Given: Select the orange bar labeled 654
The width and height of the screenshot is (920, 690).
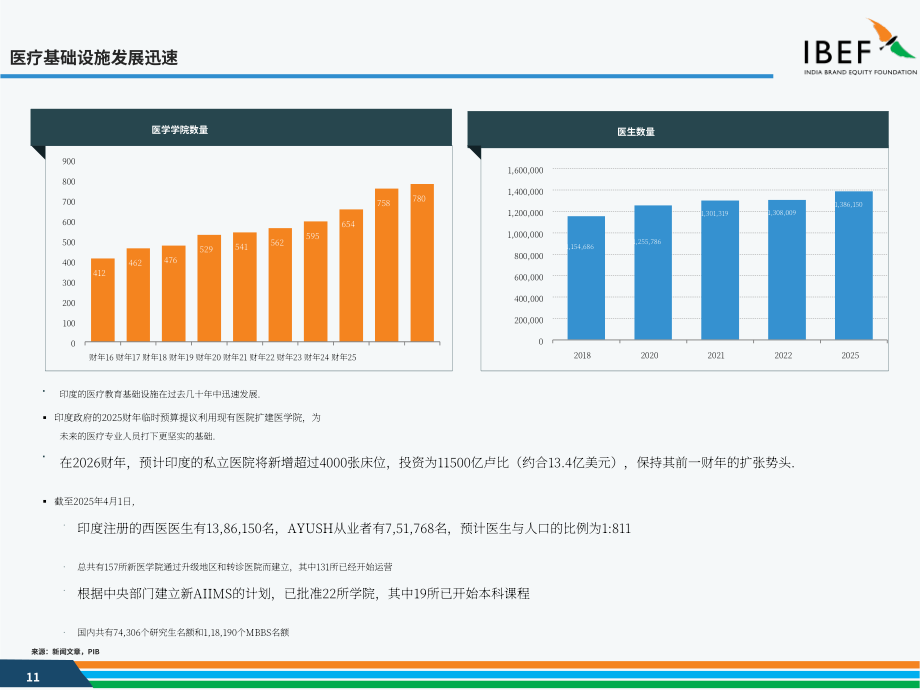Looking at the screenshot, I should [x=351, y=276].
